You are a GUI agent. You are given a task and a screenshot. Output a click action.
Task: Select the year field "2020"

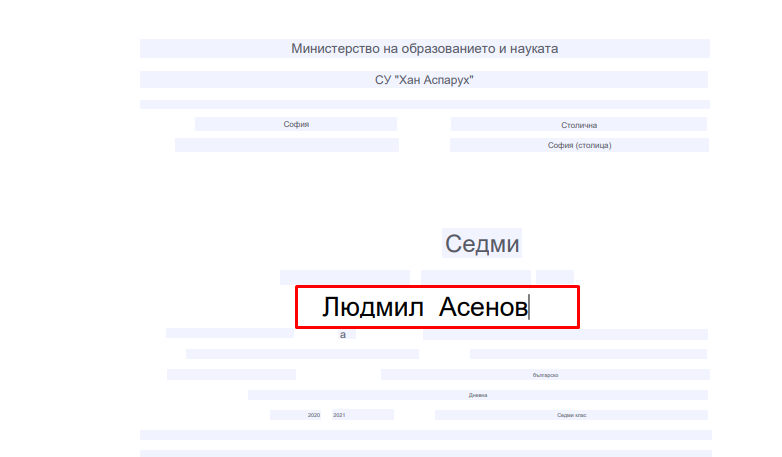tap(296, 415)
